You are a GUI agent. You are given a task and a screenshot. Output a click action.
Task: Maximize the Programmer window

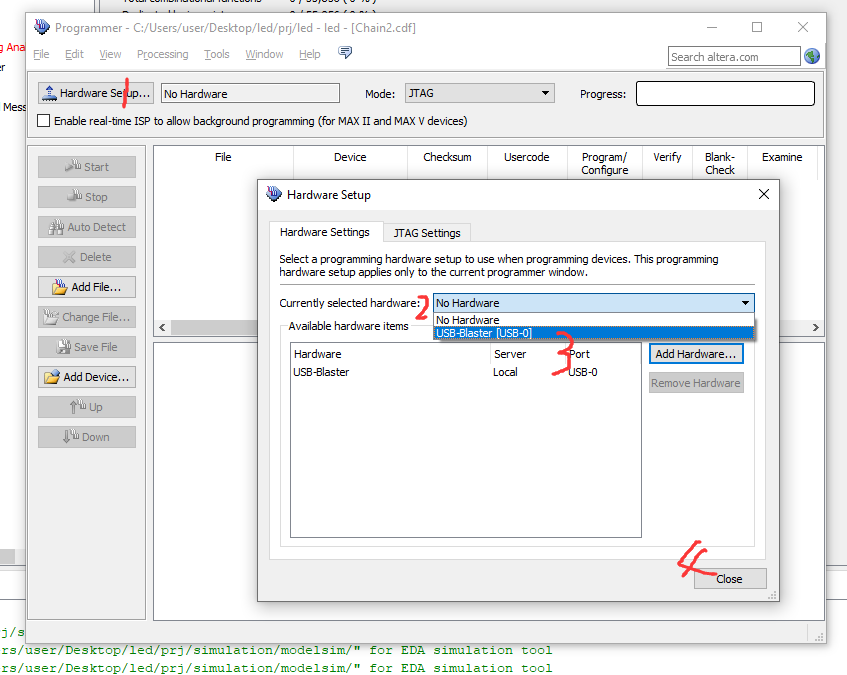(757, 27)
